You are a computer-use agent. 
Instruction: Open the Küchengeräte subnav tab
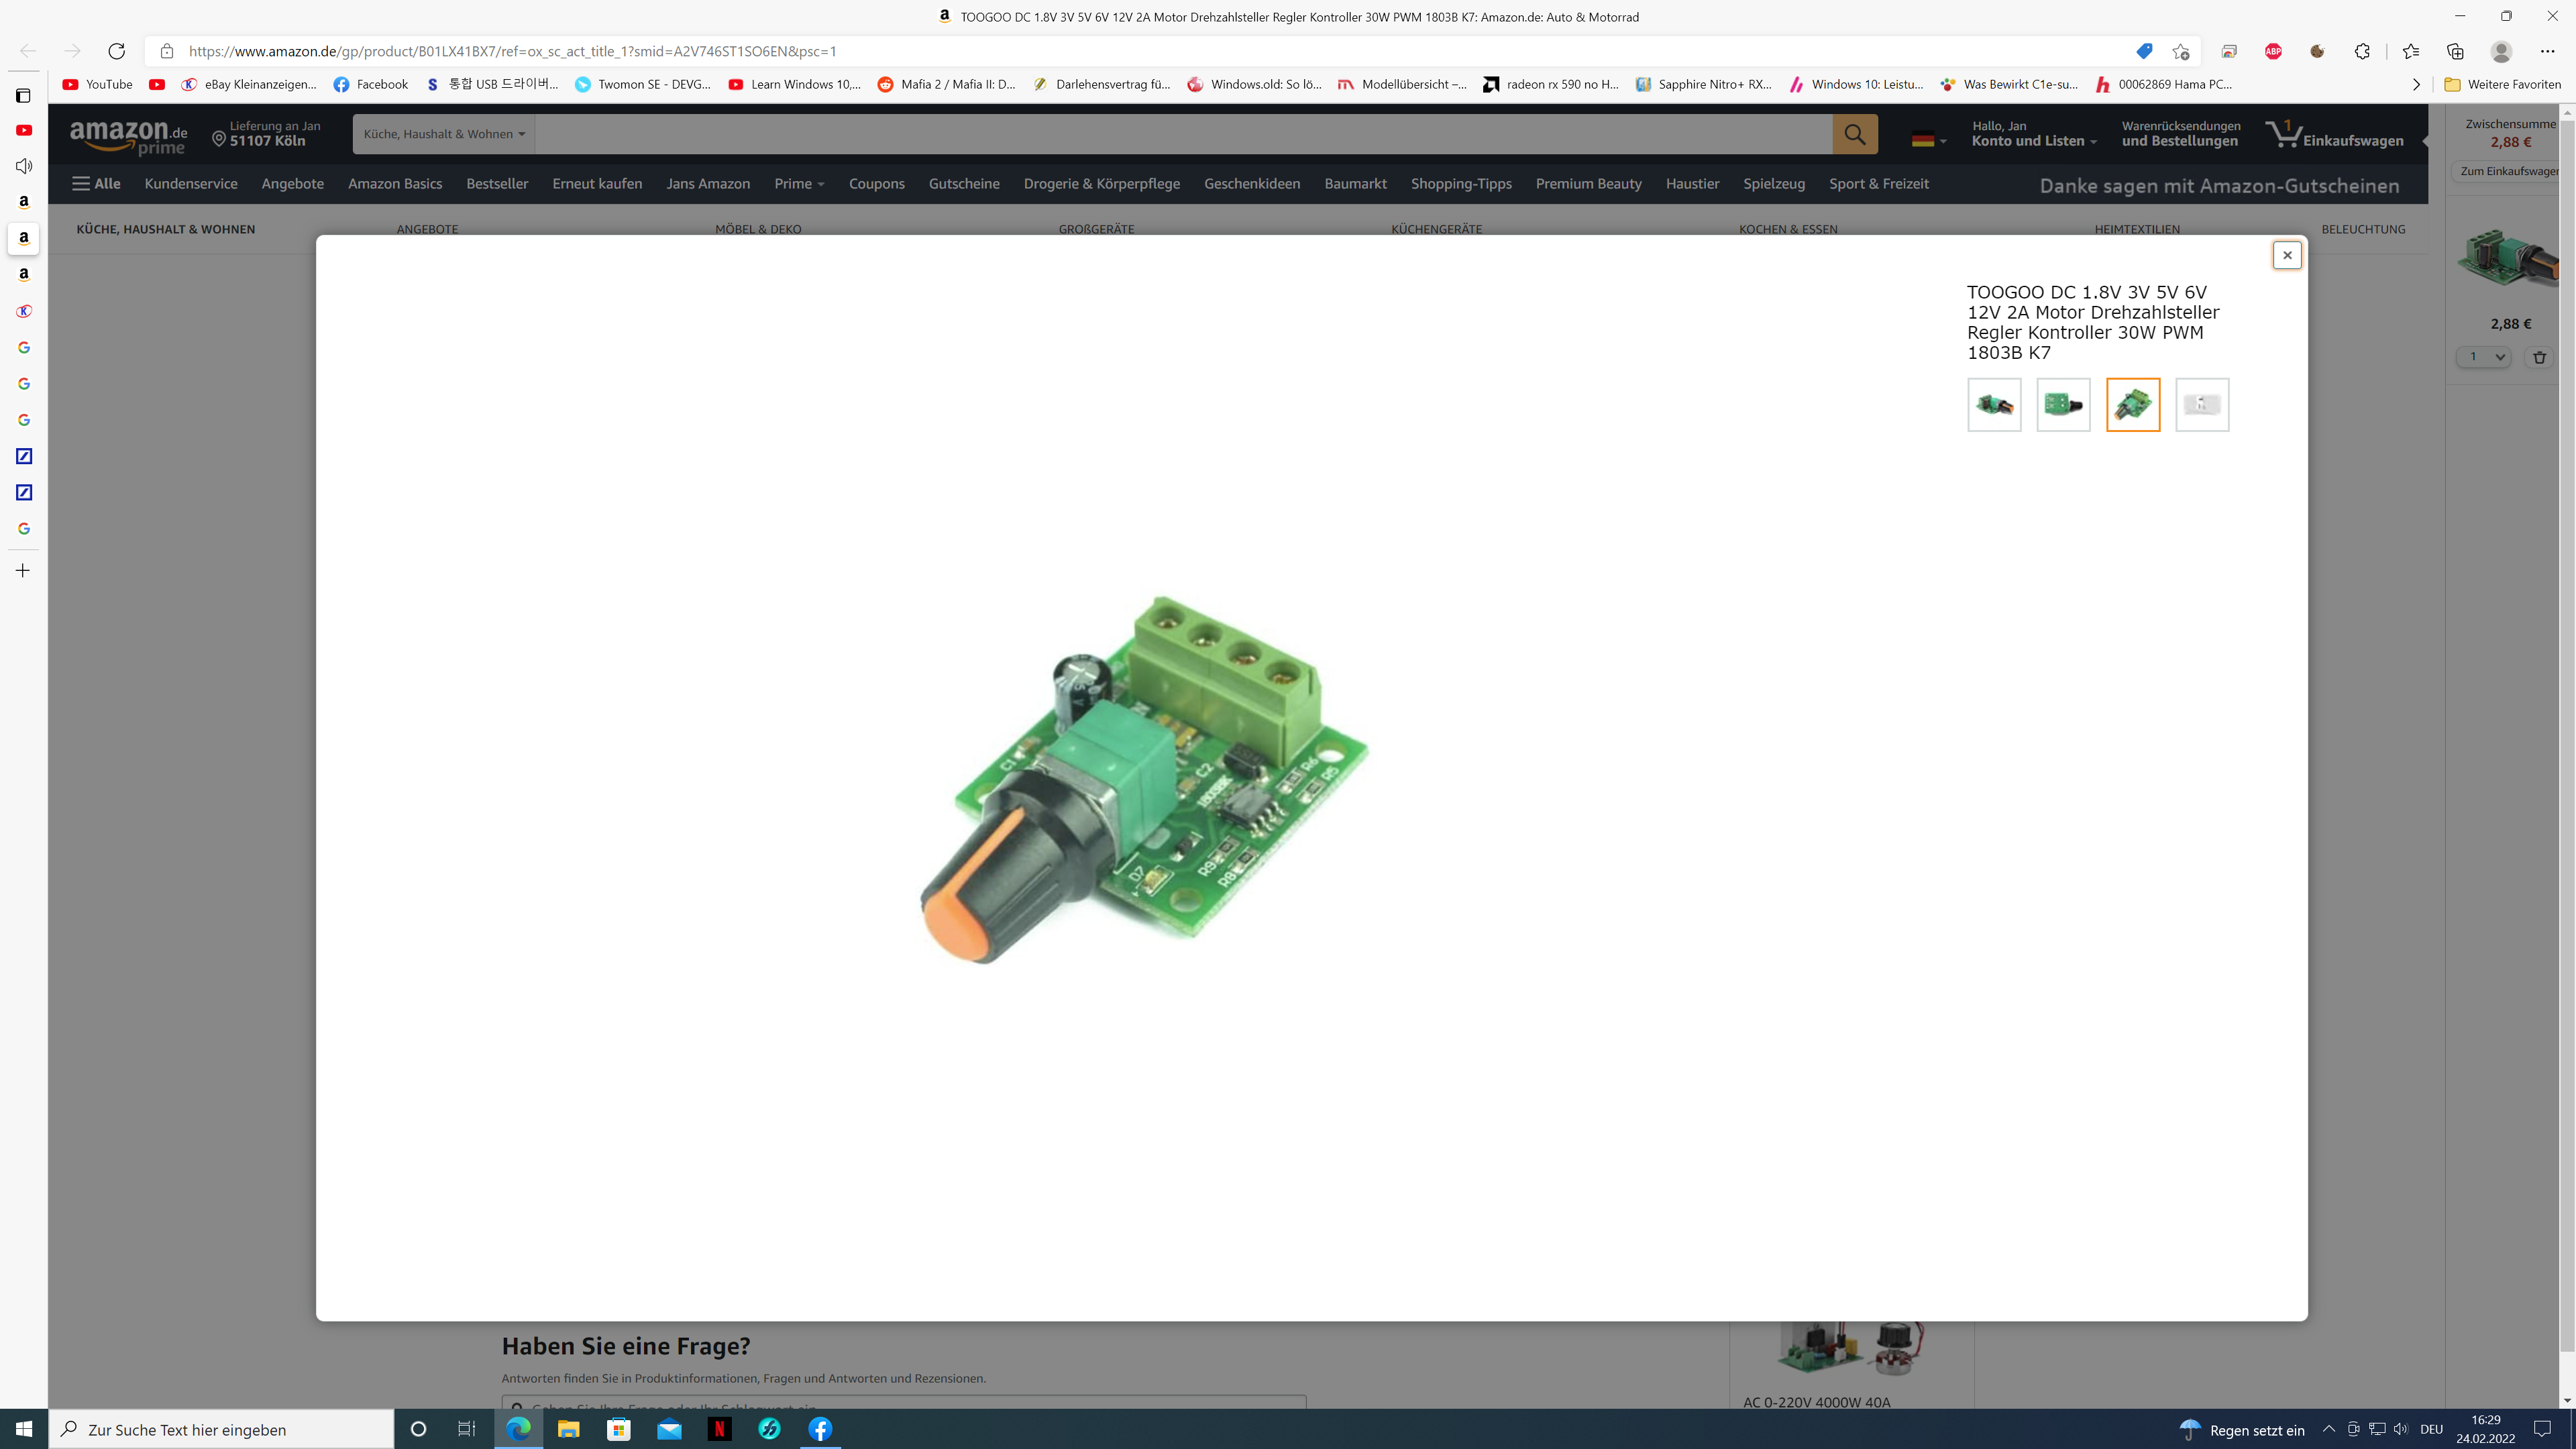coord(1436,229)
